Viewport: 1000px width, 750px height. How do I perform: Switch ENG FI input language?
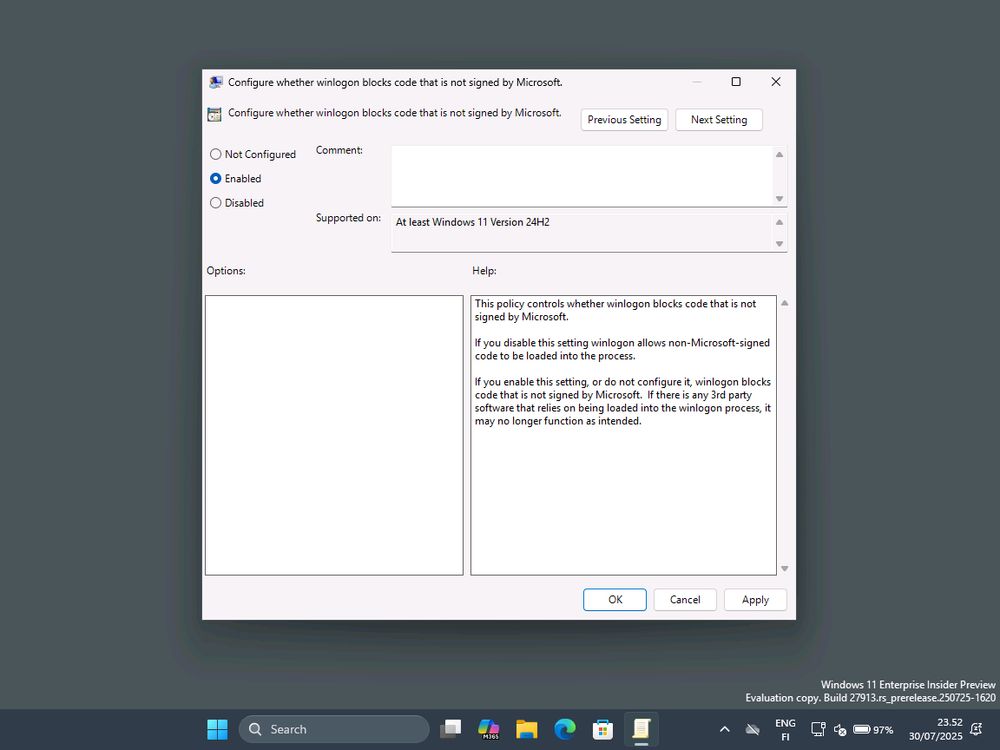point(785,730)
